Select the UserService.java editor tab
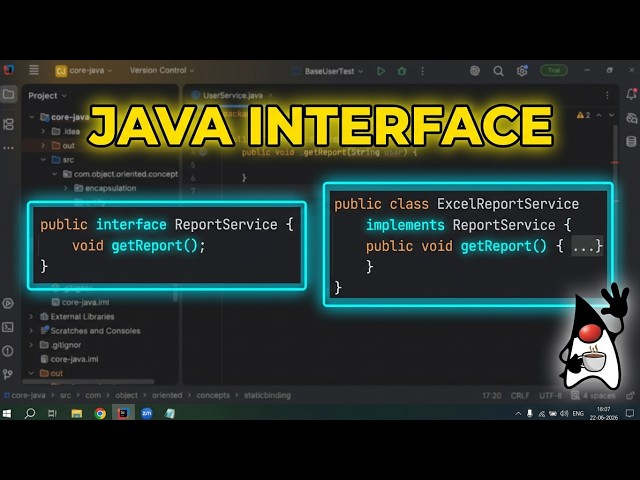The height and width of the screenshot is (480, 640). (233, 96)
